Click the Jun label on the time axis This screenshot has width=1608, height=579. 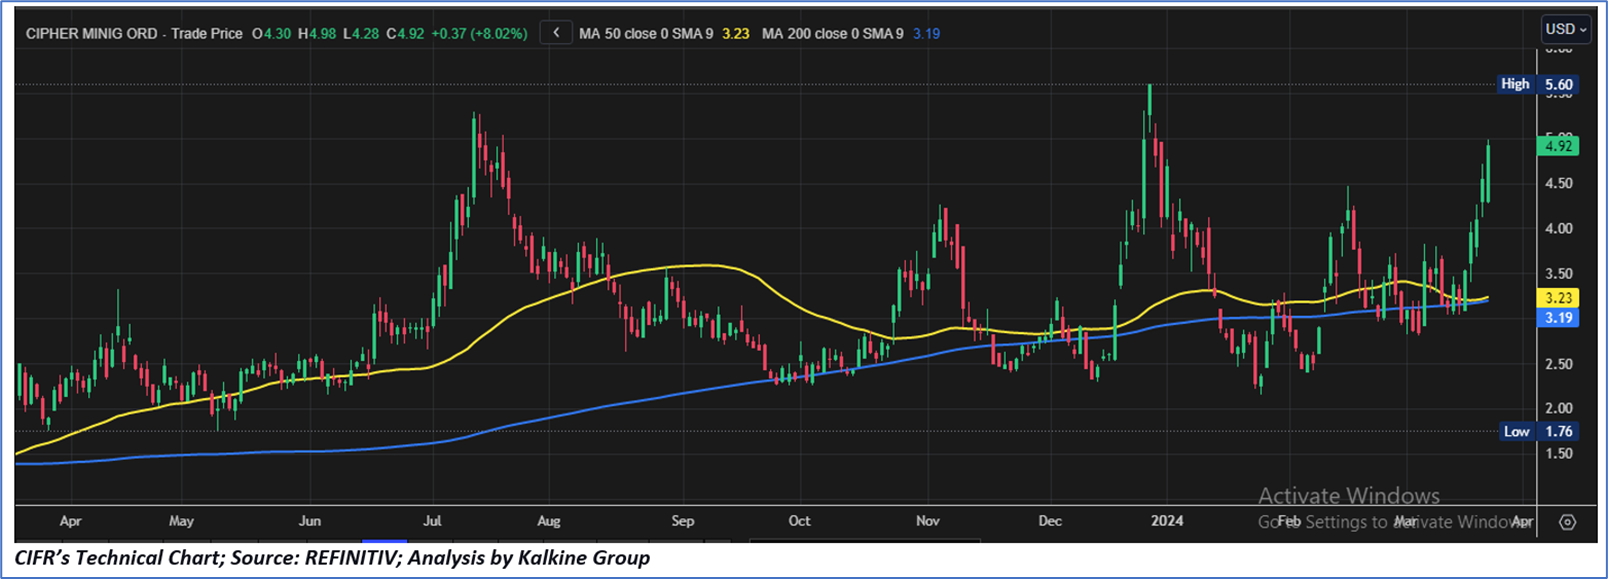coord(309,521)
